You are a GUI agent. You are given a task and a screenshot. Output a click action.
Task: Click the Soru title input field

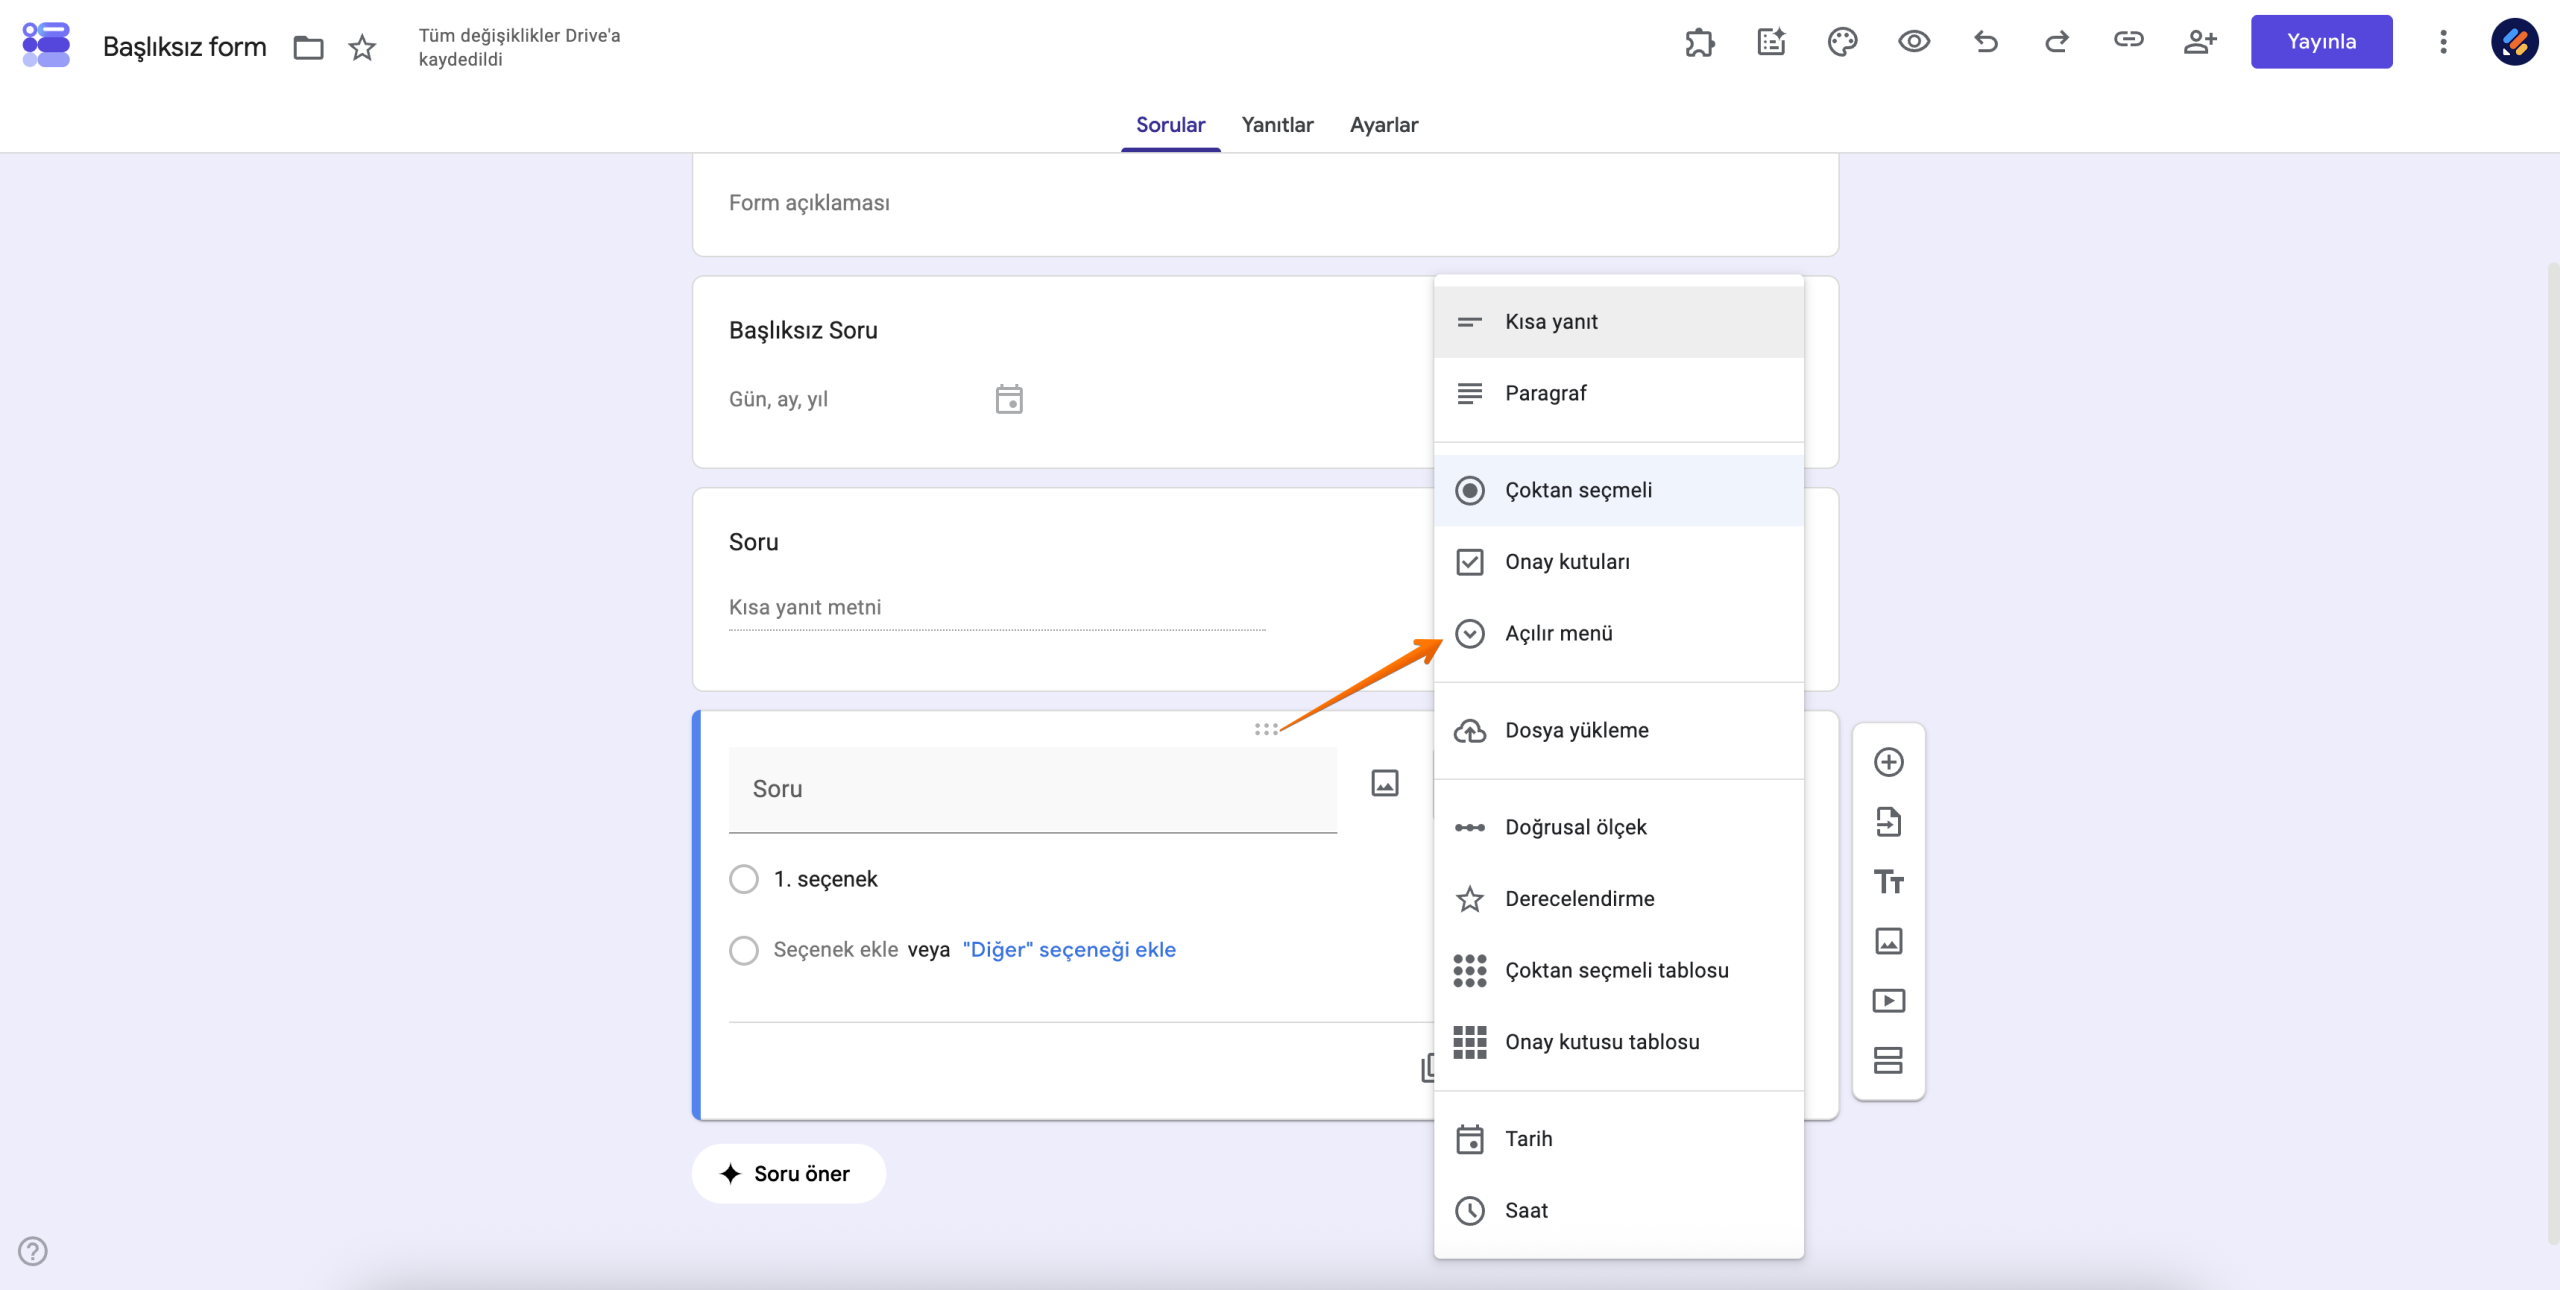(1033, 789)
